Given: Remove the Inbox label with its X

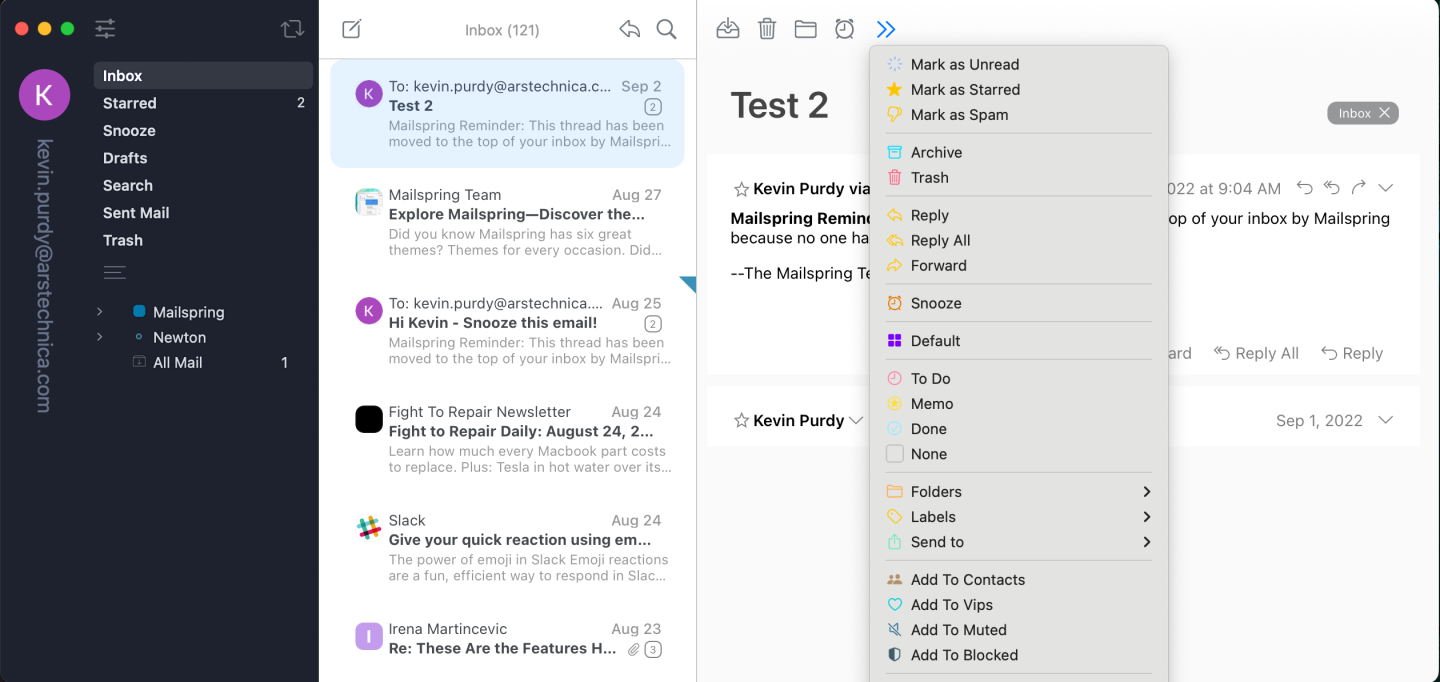Looking at the screenshot, I should (1385, 113).
